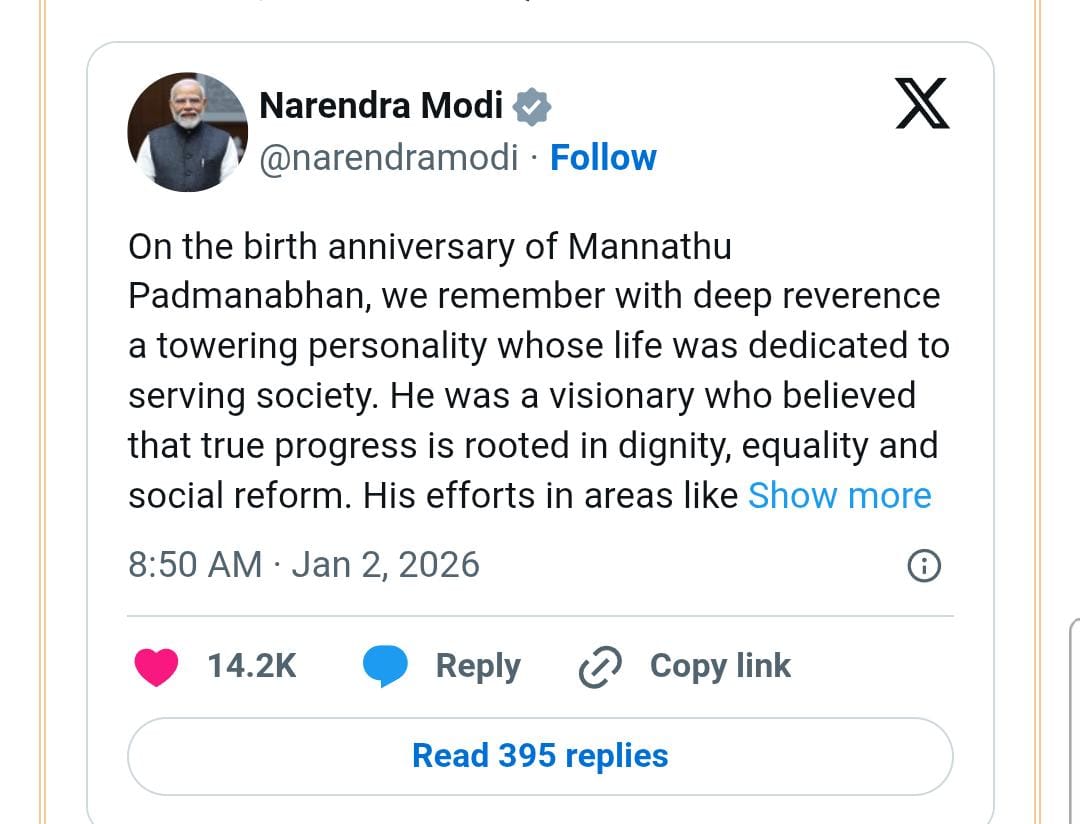The height and width of the screenshot is (824, 1080).
Task: Open Narendra Modi's profile picture
Action: click(187, 131)
